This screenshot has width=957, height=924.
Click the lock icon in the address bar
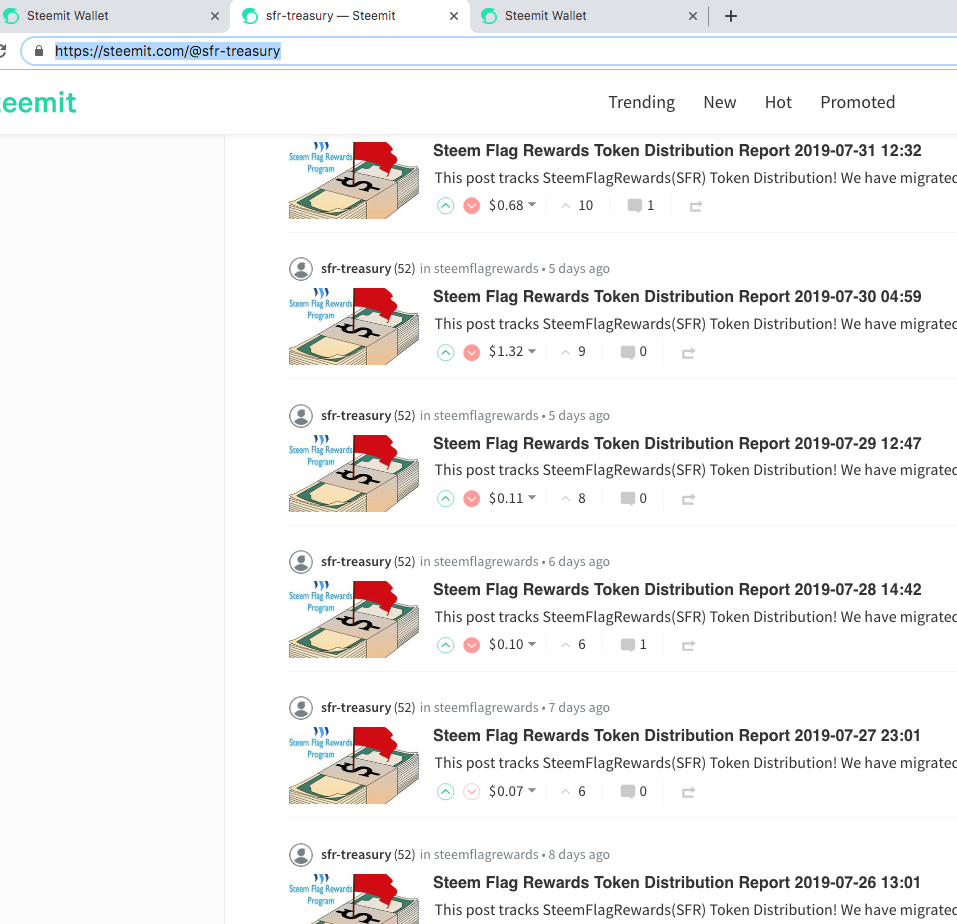coord(39,51)
